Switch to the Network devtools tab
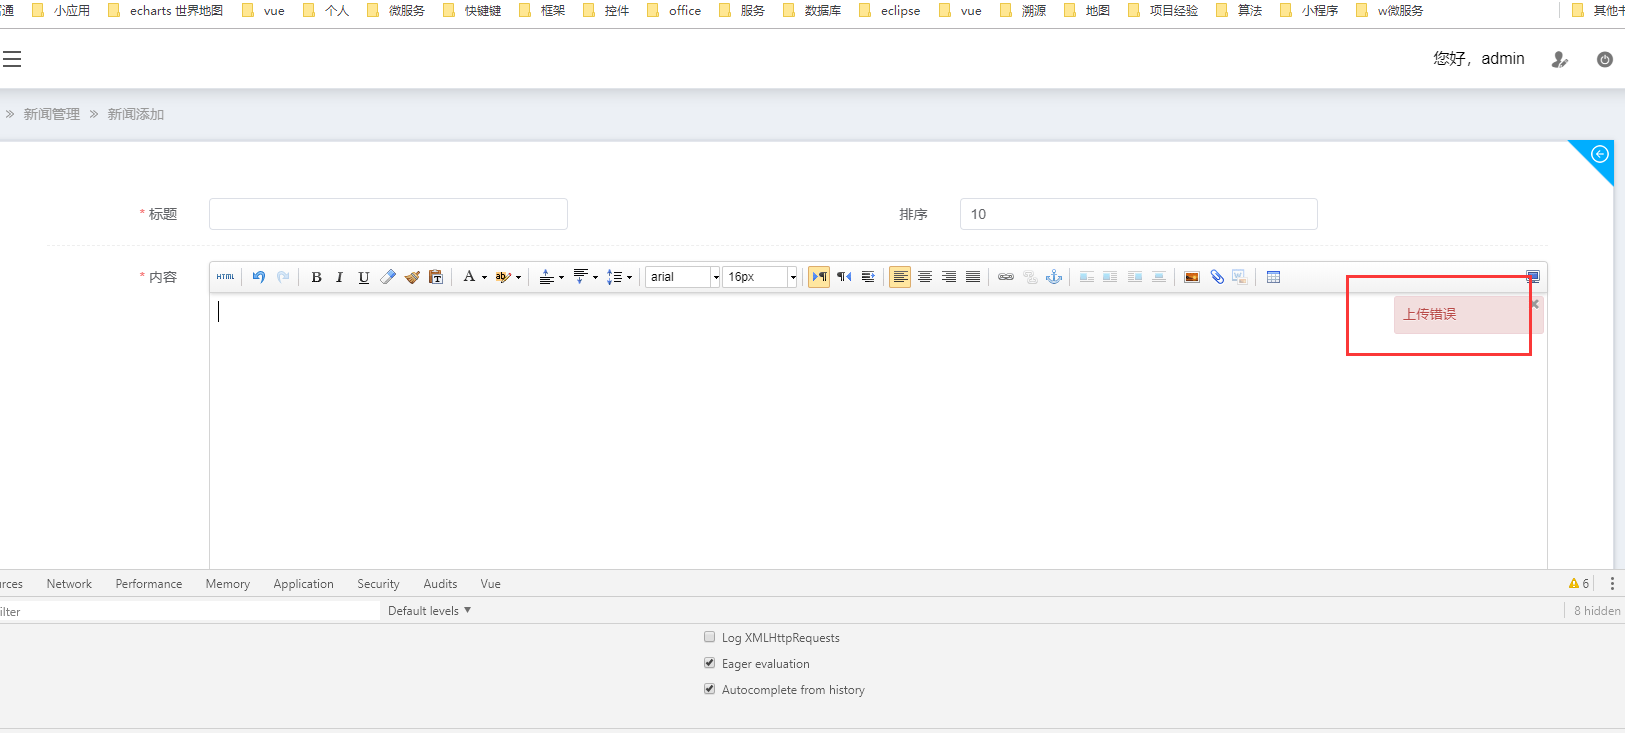The width and height of the screenshot is (1625, 733). click(x=69, y=584)
